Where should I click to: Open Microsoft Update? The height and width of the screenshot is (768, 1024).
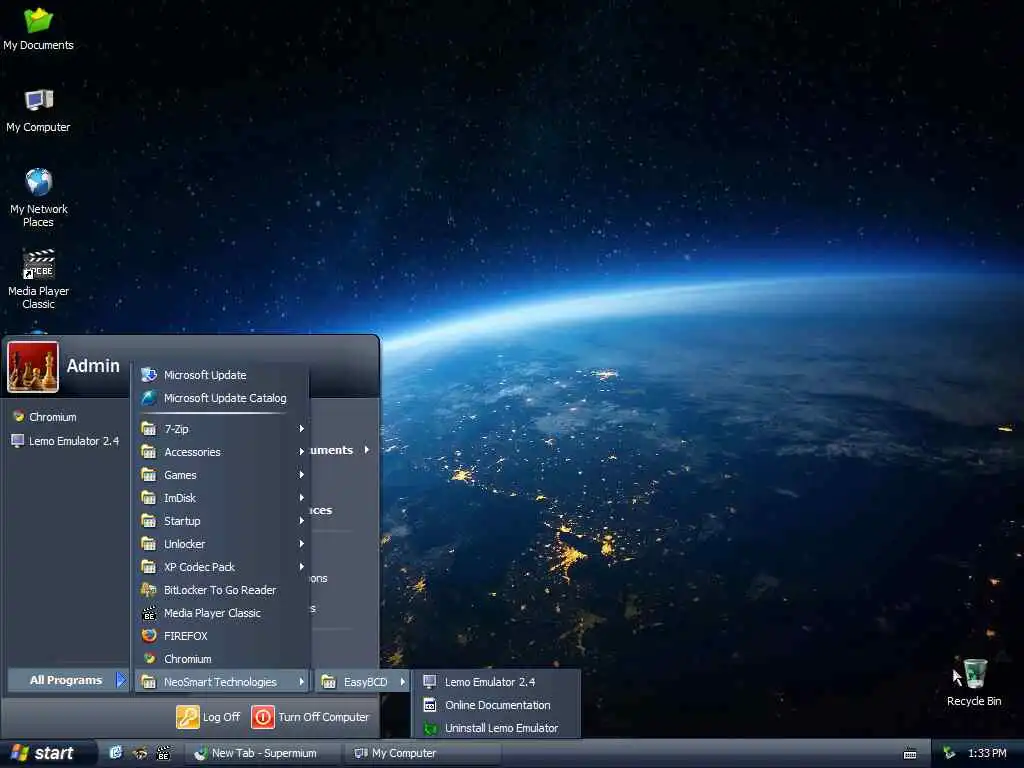222,375
